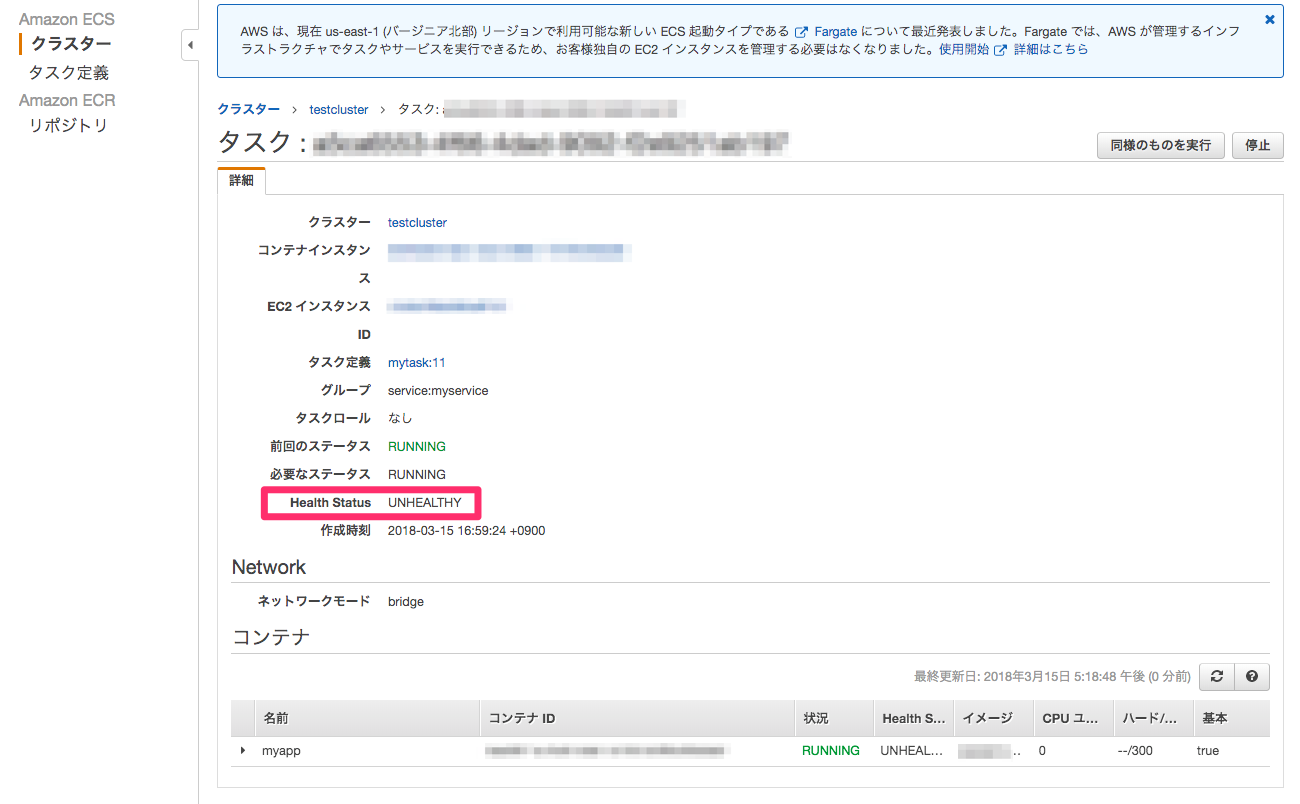The image size is (1300, 804).
Task: Select クラスター in the sidebar menu
Action: point(67,44)
